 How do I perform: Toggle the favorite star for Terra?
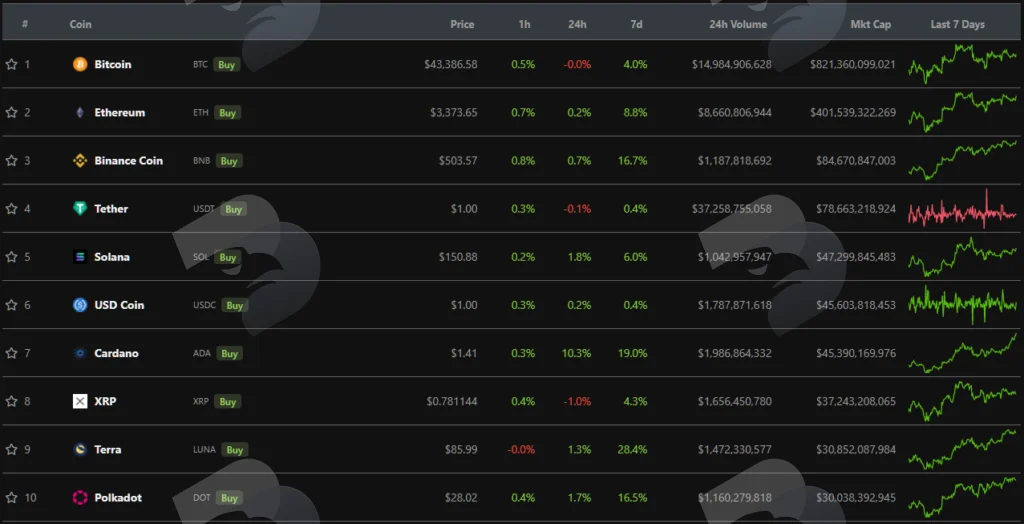coord(11,450)
